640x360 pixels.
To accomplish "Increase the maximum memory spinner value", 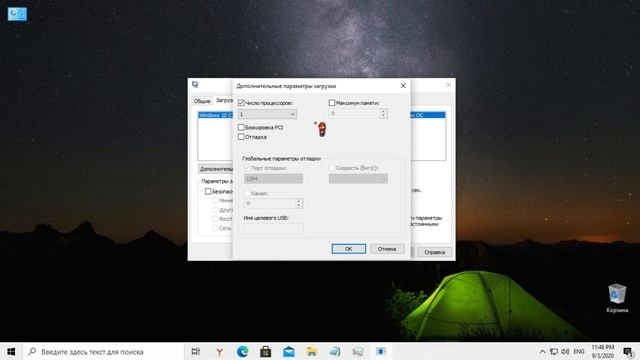I will (x=383, y=111).
